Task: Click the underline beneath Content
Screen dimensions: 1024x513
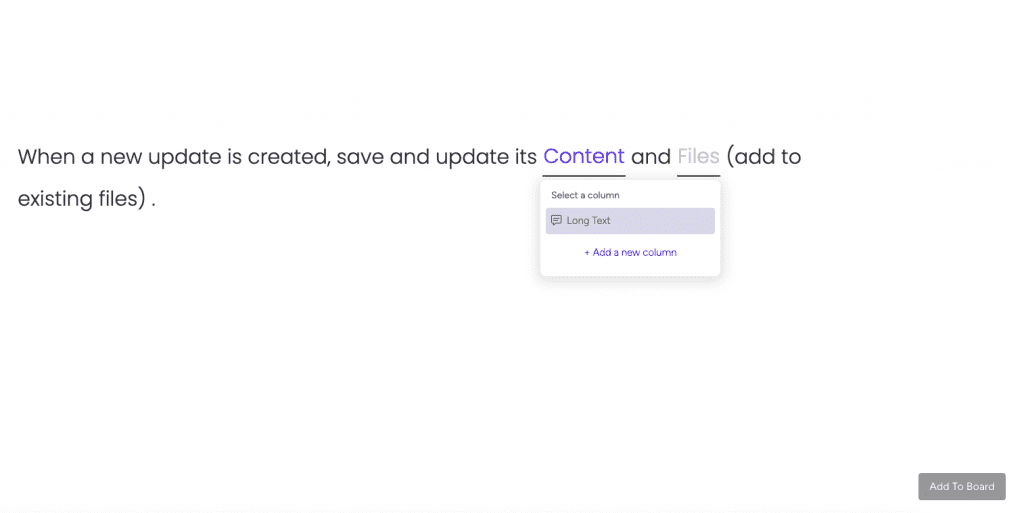Action: coord(584,176)
